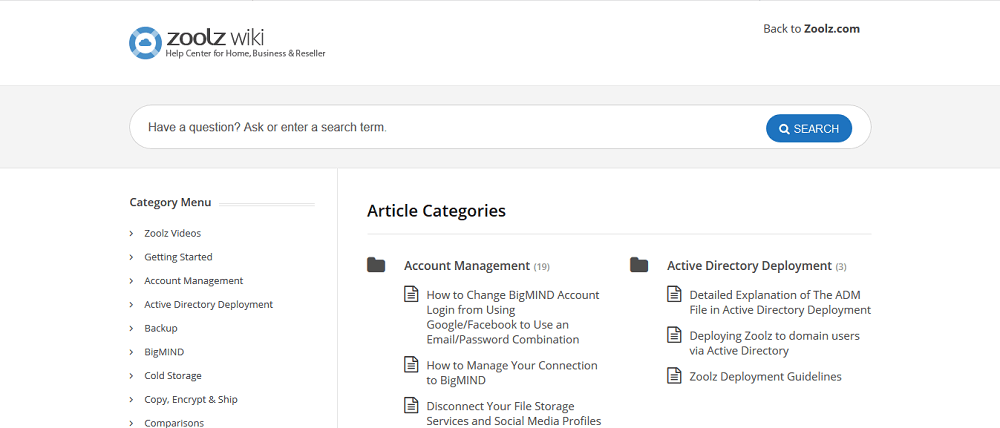
Task: Follow the Back to Zoolz.com link
Action: (x=811, y=29)
